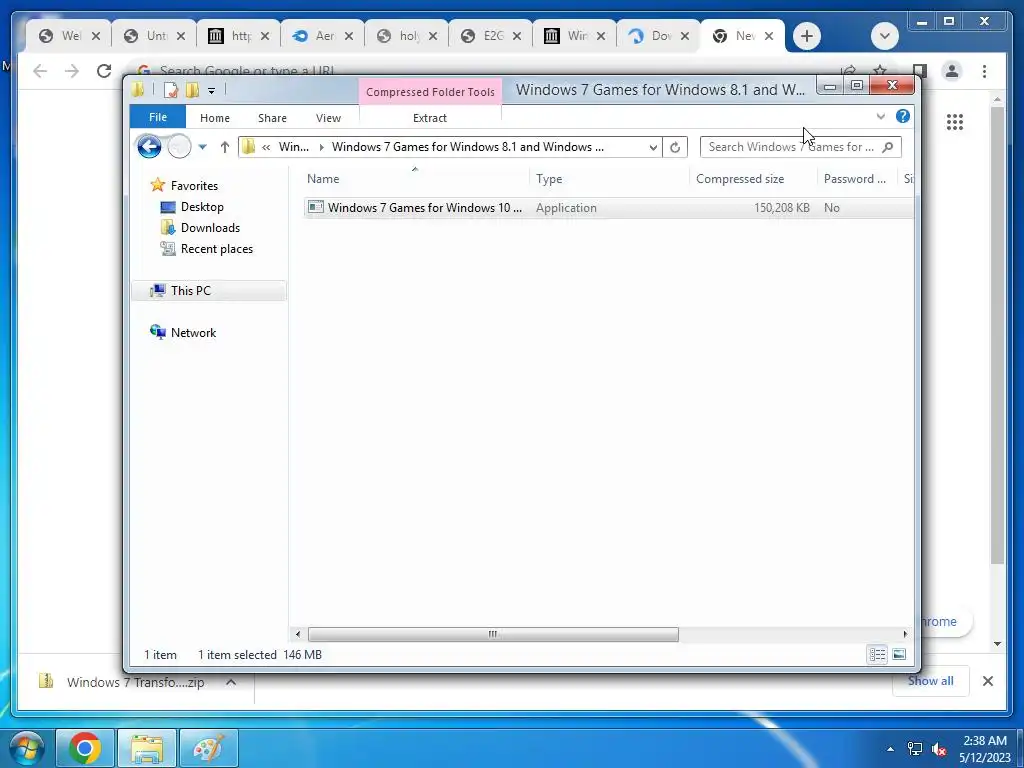Select Network in the navigation pane

click(193, 332)
